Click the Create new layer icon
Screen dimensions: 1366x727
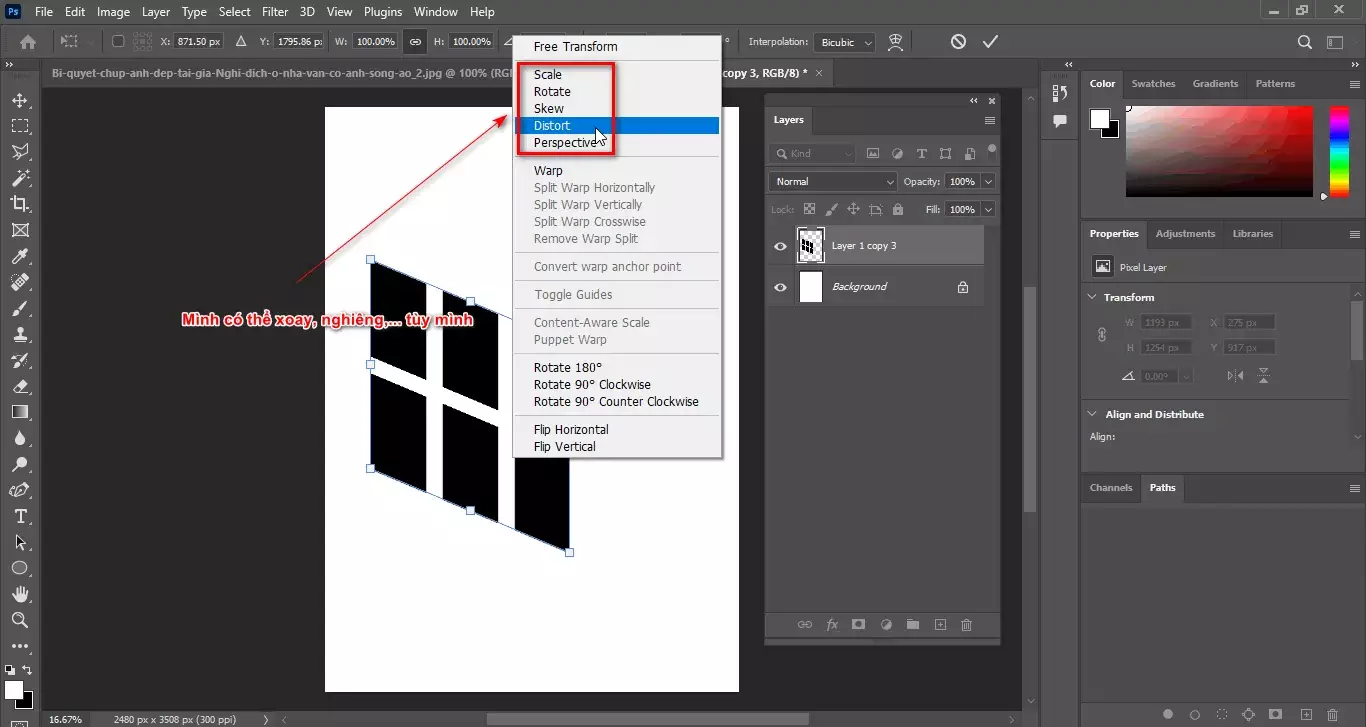(940, 624)
